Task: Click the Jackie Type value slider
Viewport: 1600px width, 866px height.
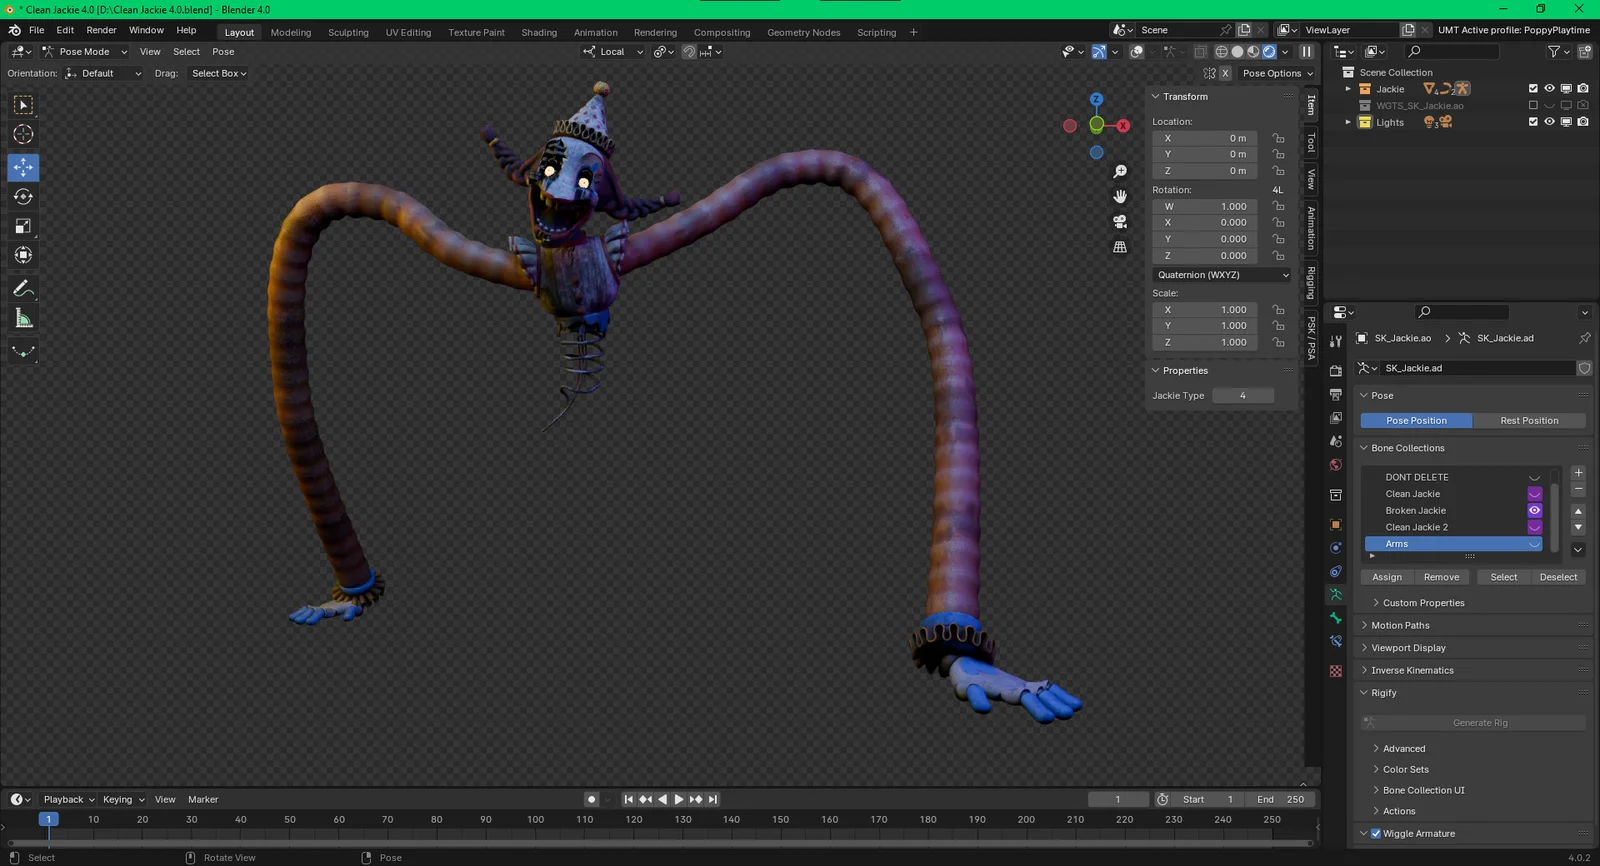Action: 1243,396
